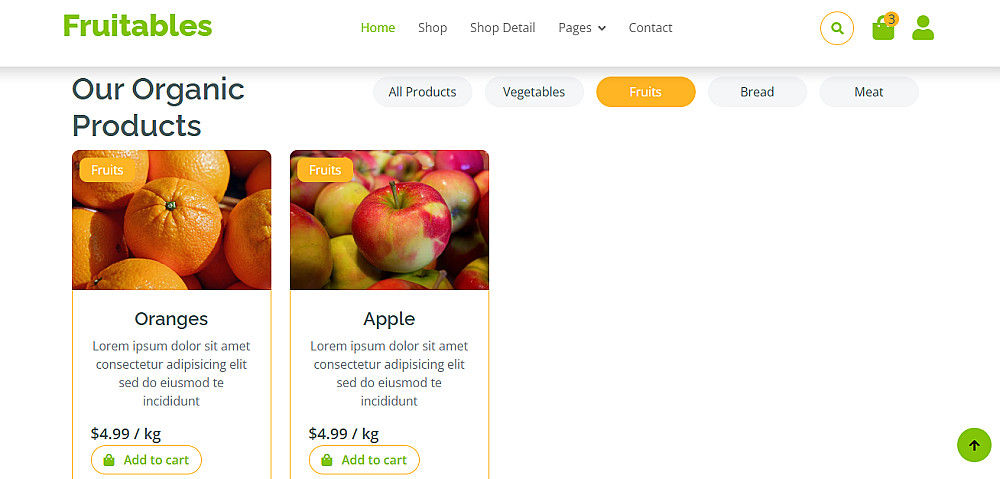Open the shopping bag cart icon
Image resolution: width=1000 pixels, height=479 pixels.
(x=883, y=28)
